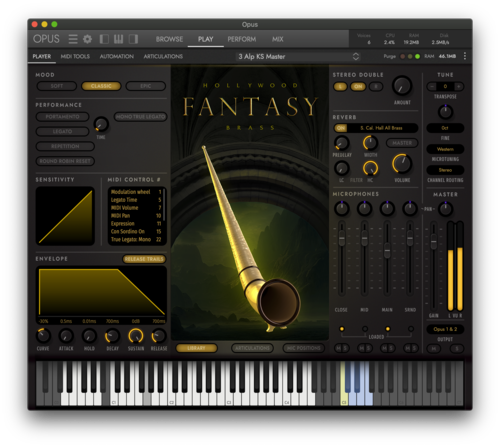
Task: Open the Opus hamburger main menu
Action: (x=73, y=39)
